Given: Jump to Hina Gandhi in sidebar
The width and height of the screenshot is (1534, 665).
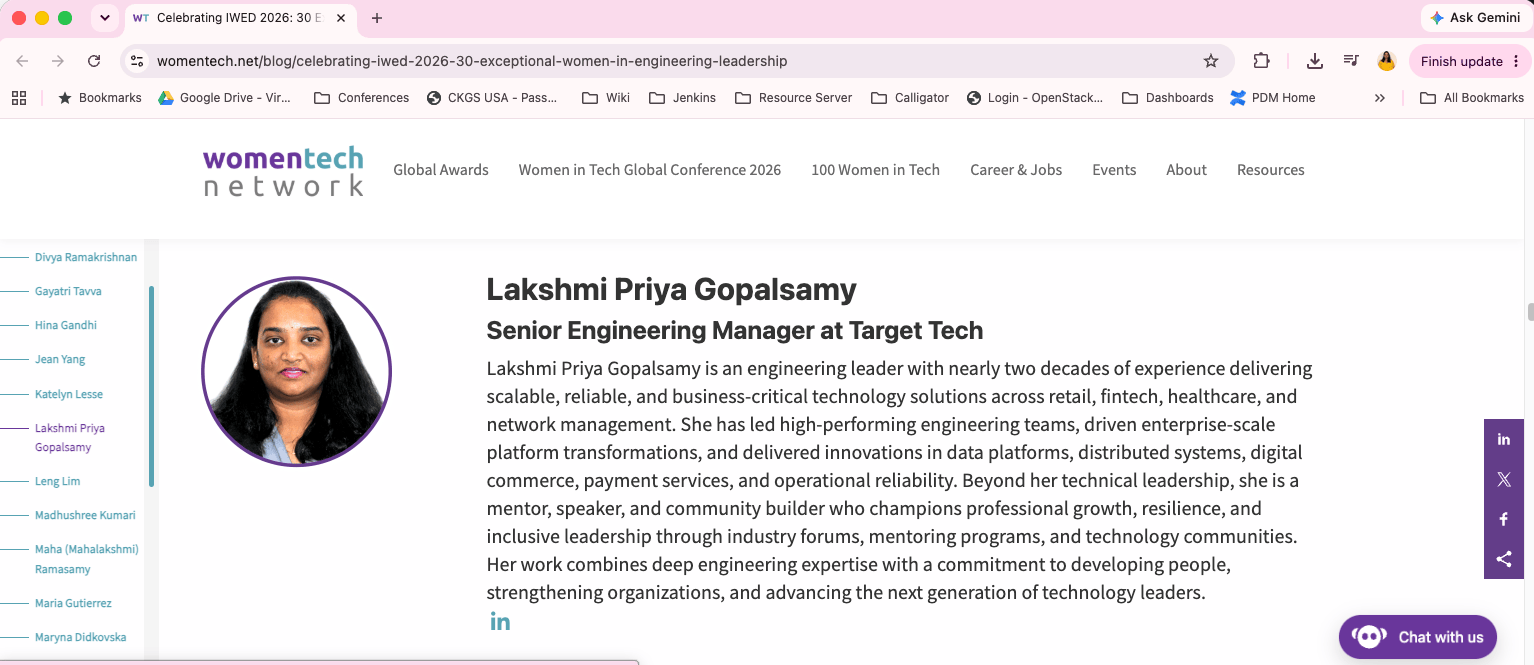Looking at the screenshot, I should point(66,325).
